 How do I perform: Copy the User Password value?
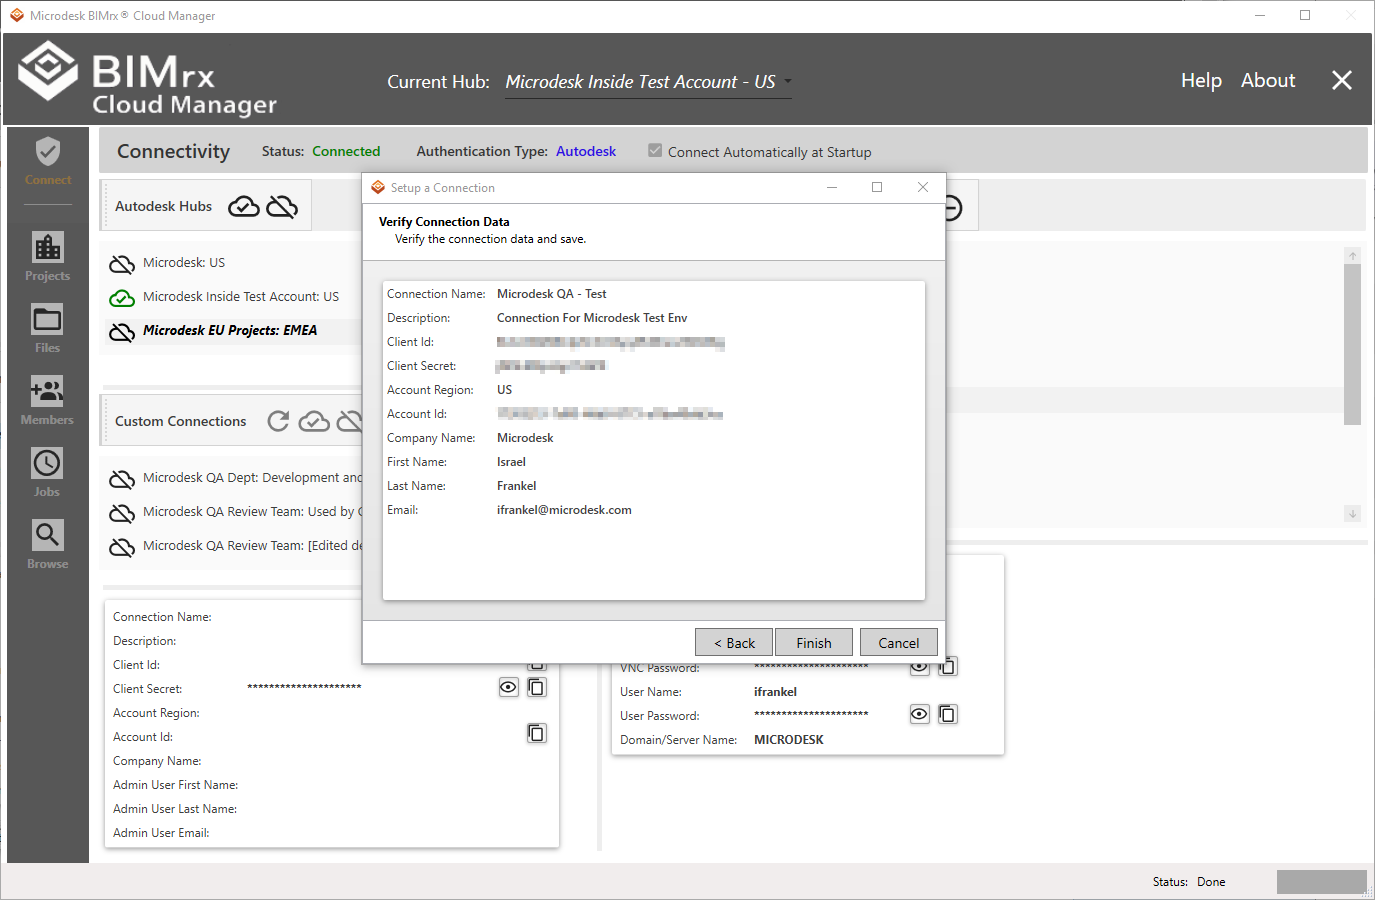coord(948,714)
